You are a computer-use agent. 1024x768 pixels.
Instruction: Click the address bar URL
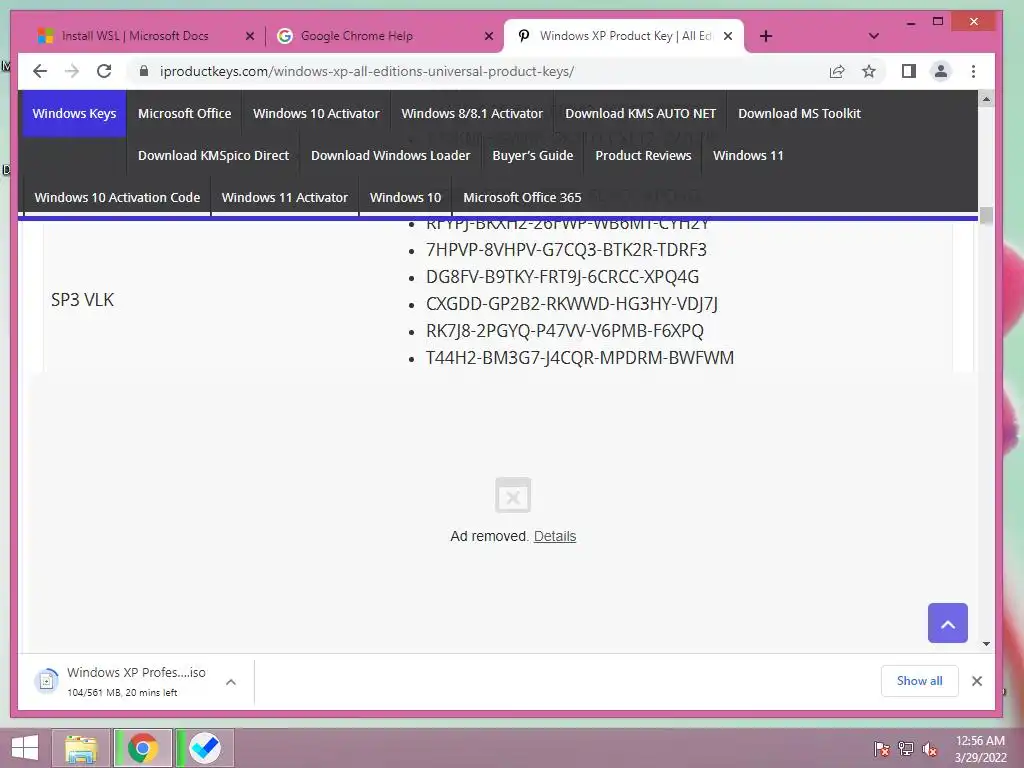click(x=367, y=71)
